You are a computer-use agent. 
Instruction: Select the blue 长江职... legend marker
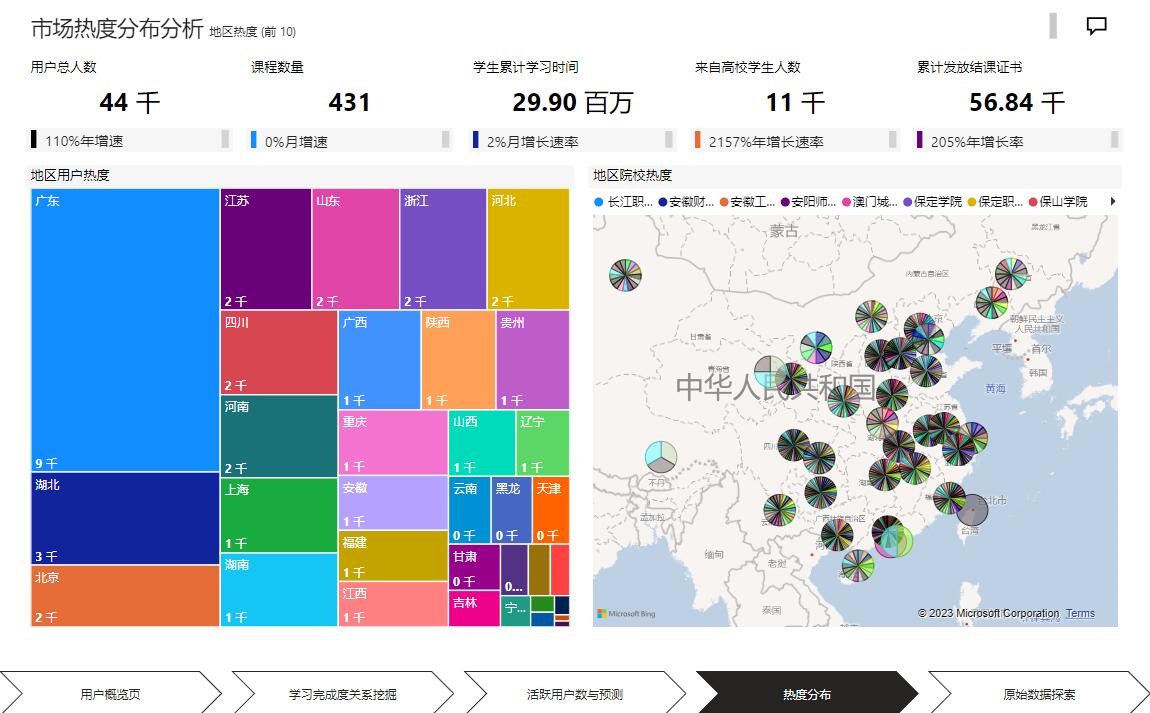click(x=599, y=202)
